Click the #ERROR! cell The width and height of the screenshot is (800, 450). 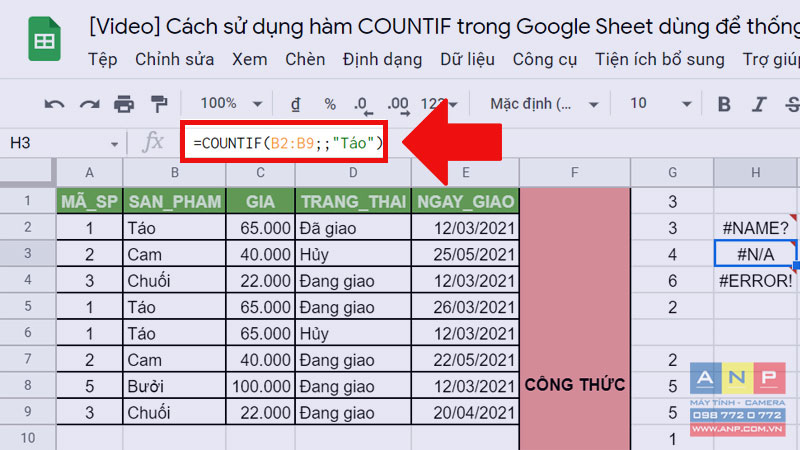(756, 280)
